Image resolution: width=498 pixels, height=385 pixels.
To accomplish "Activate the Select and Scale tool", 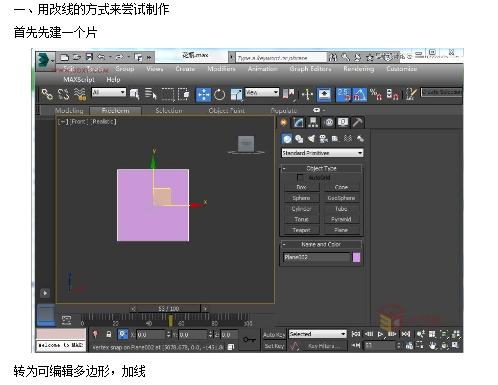I will [236, 95].
